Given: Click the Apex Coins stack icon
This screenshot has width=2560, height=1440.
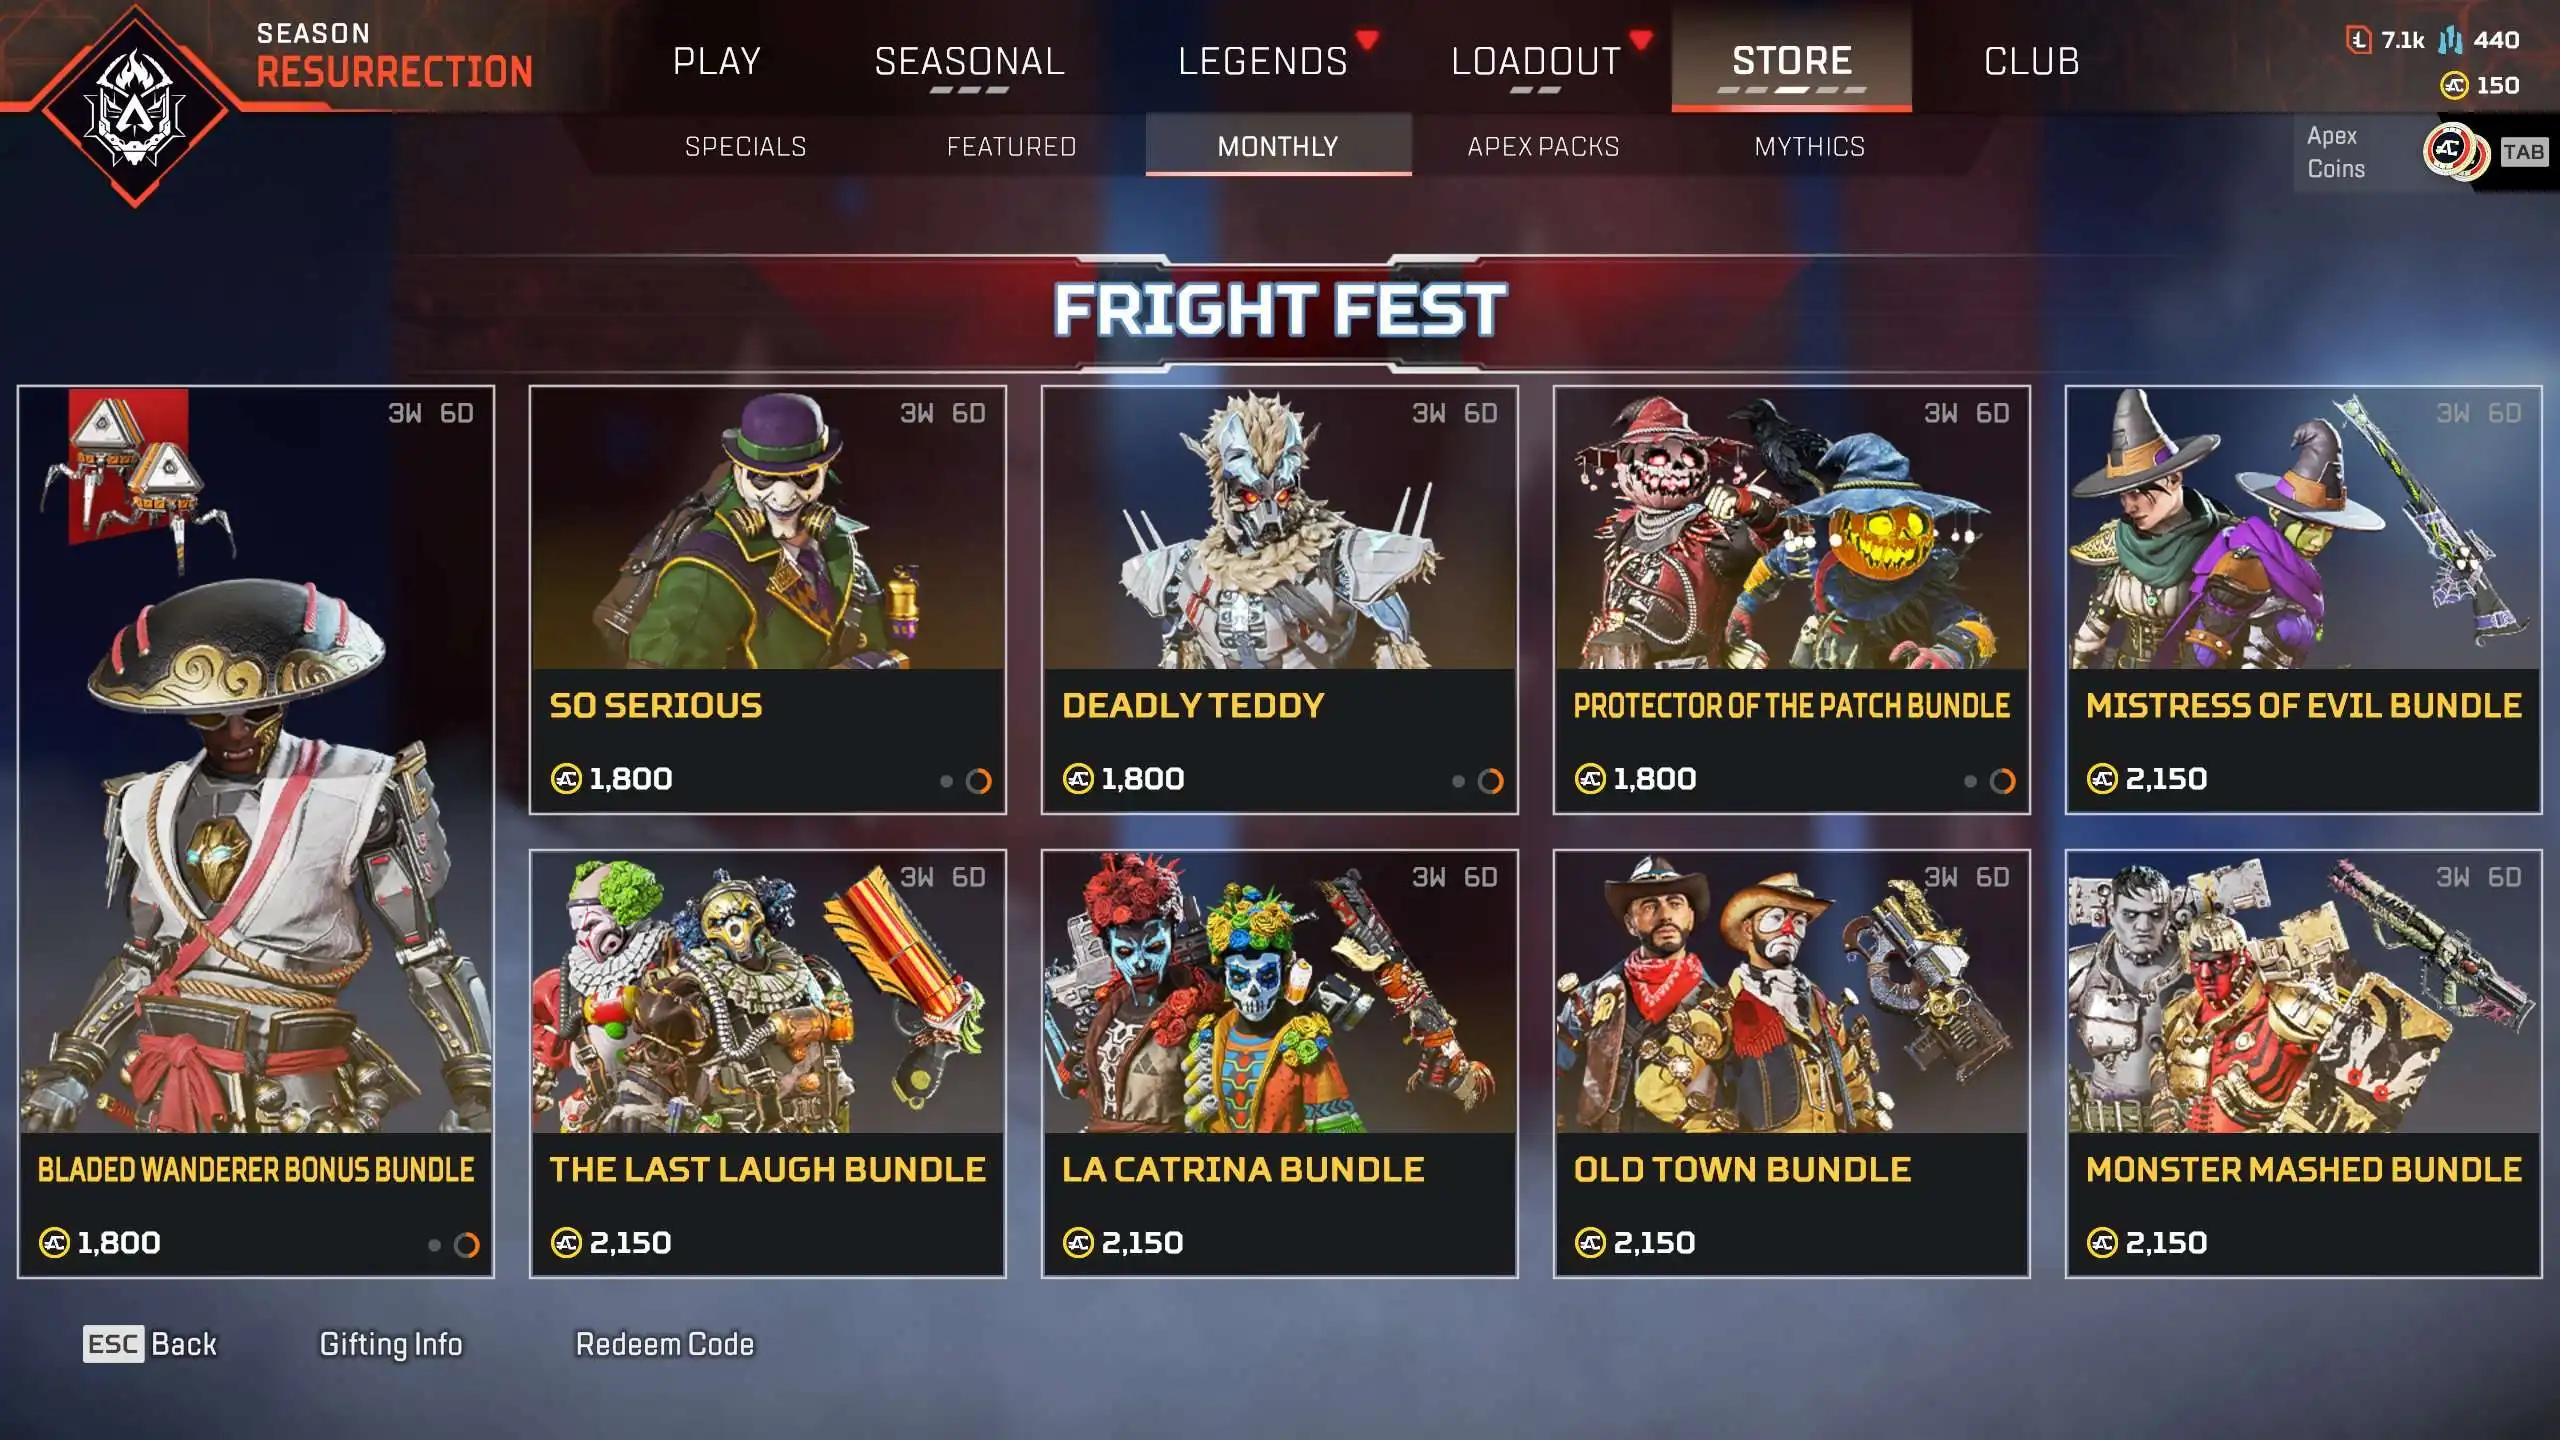Looking at the screenshot, I should (x=2455, y=152).
